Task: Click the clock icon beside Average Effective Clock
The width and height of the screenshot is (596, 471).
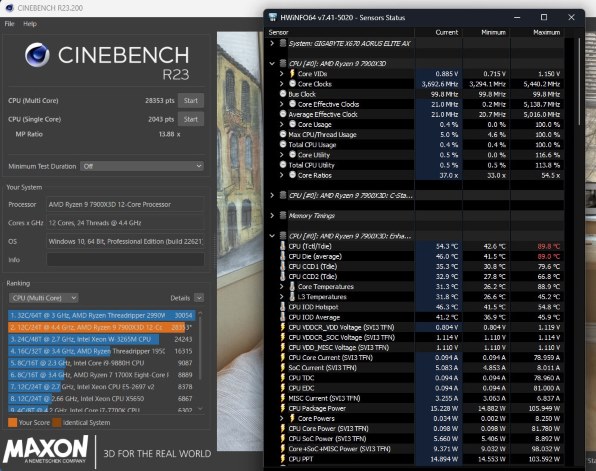Action: (x=283, y=114)
